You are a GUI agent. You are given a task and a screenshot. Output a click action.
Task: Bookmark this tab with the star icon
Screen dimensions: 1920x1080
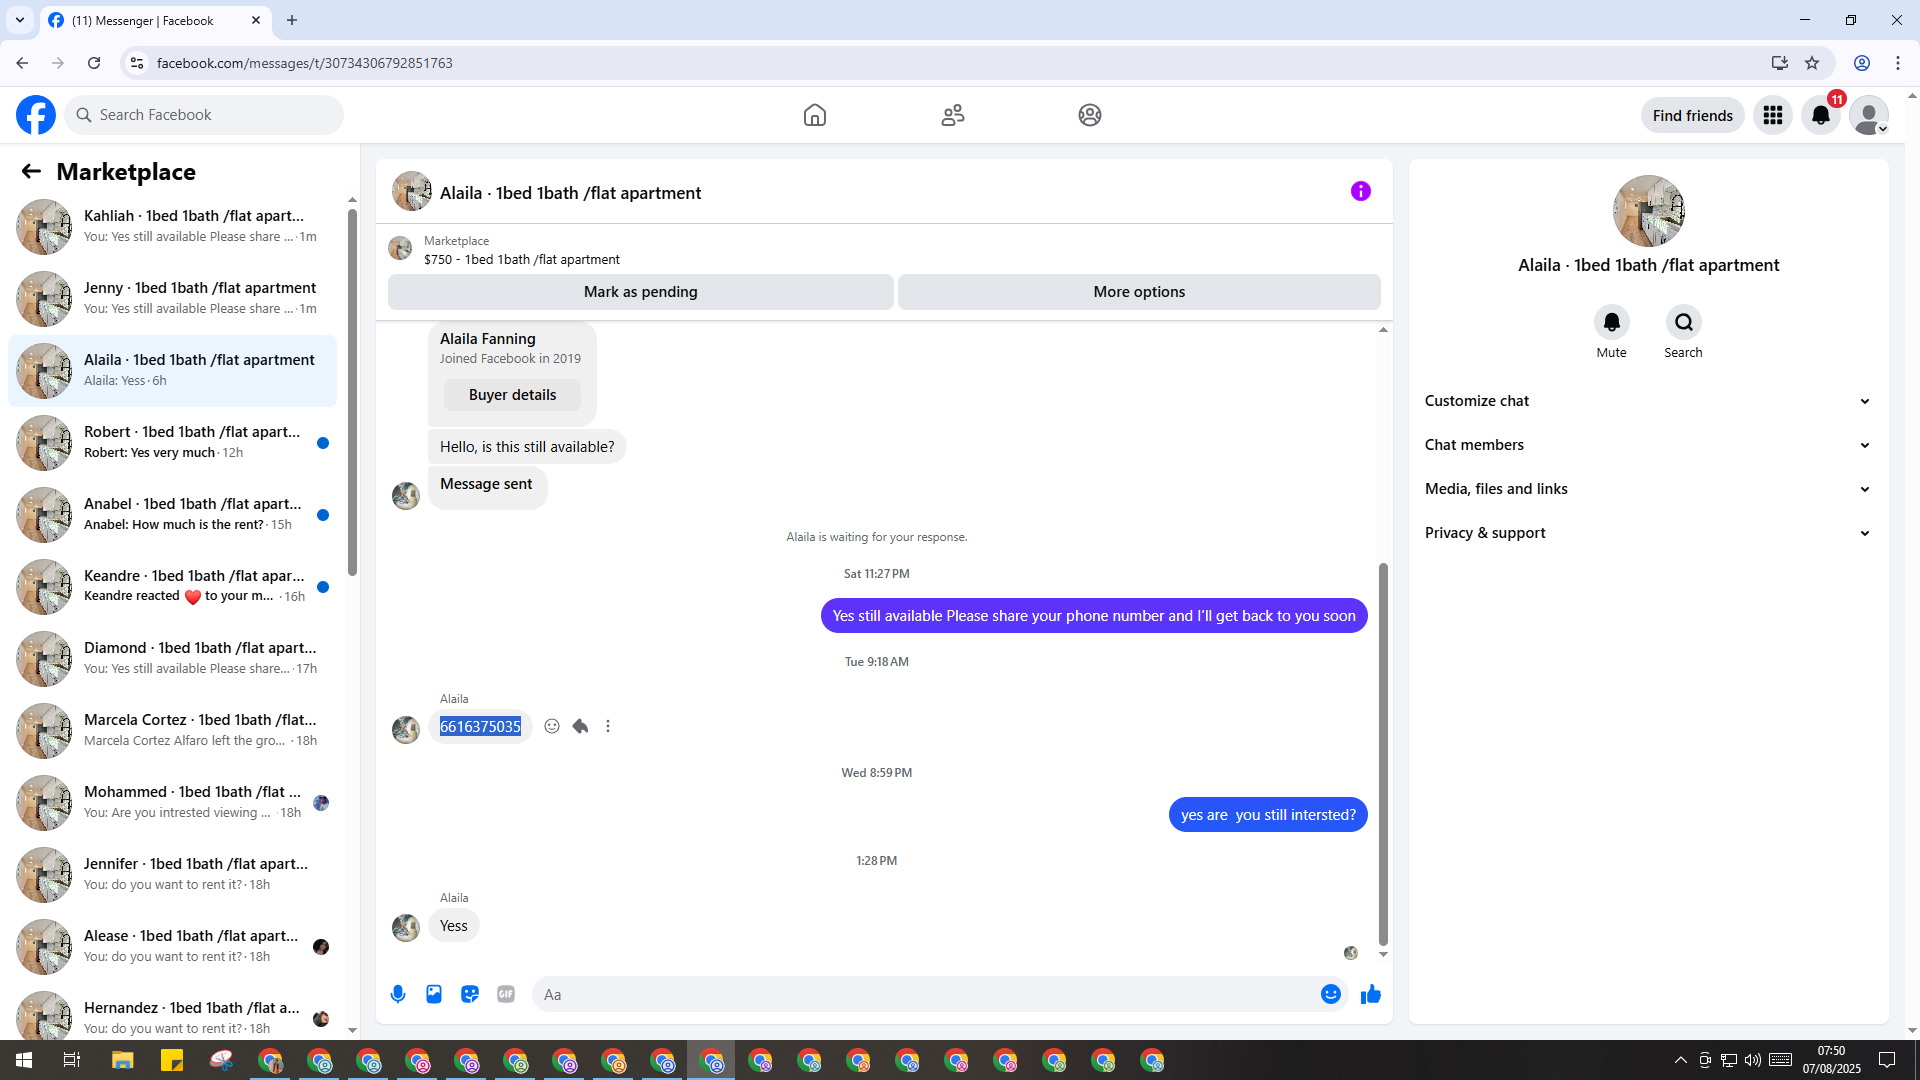click(1812, 63)
